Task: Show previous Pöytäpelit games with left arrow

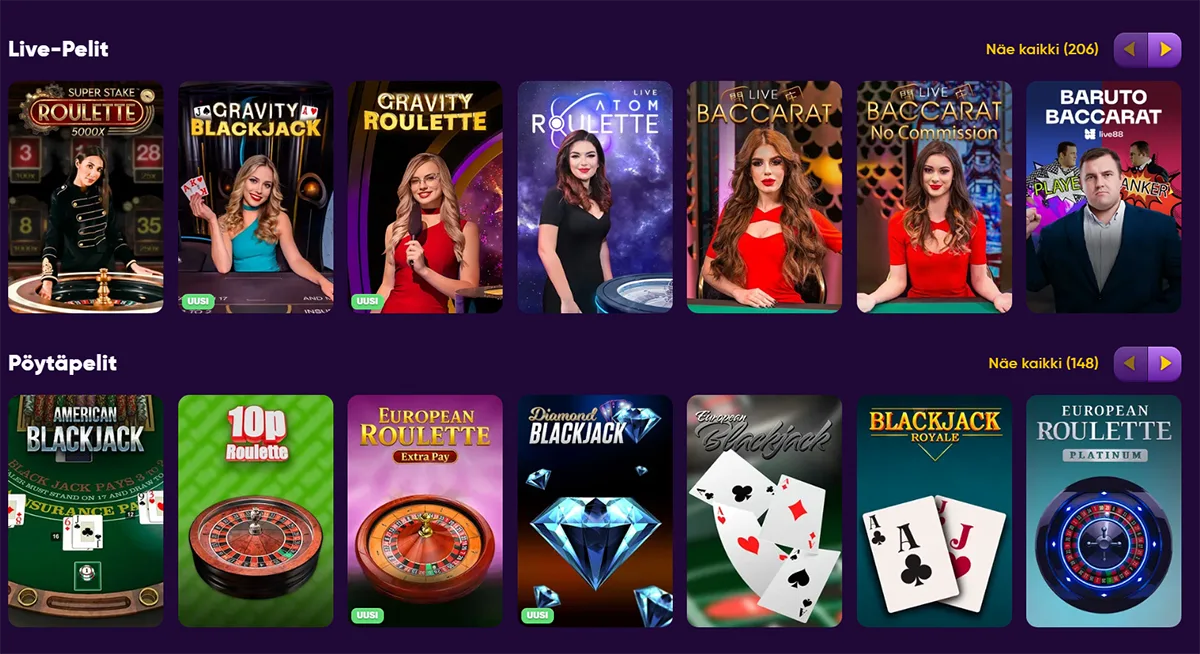Action: (x=1130, y=363)
